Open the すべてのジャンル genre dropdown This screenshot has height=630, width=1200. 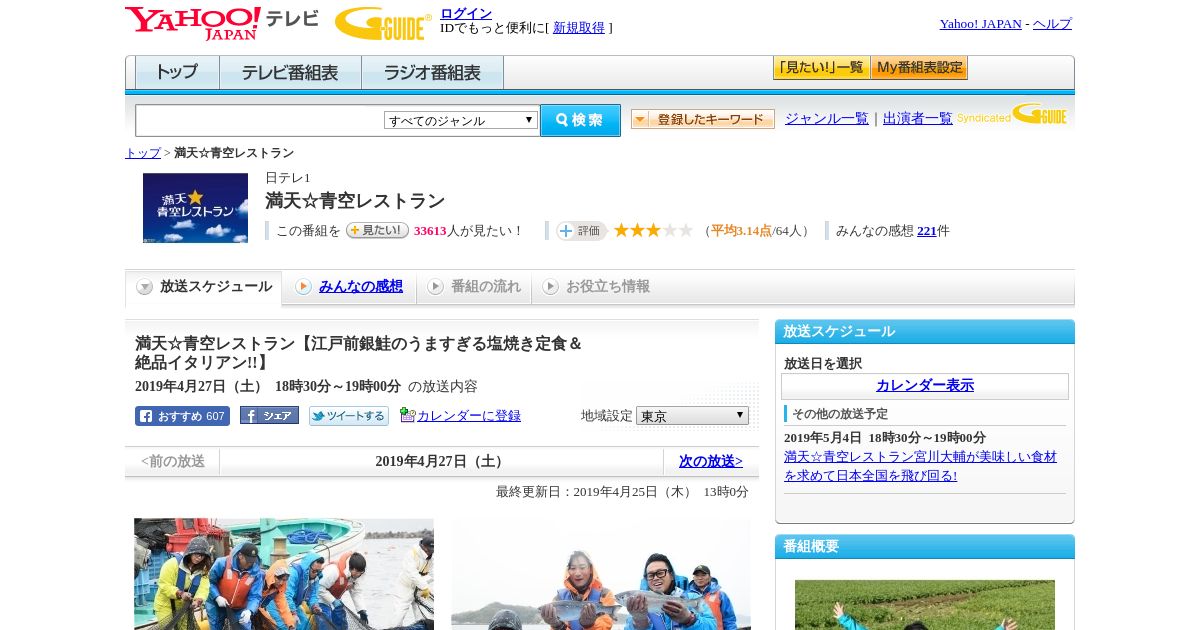[461, 120]
